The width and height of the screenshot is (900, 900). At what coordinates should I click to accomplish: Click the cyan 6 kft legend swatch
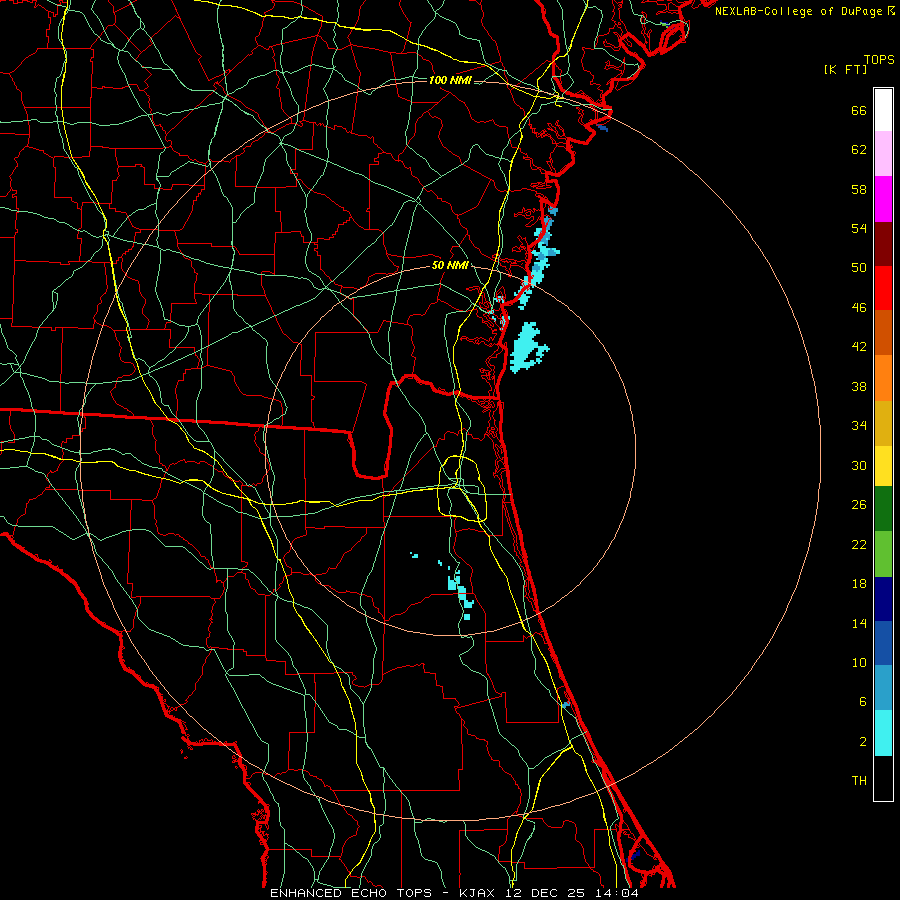pyautogui.click(x=883, y=733)
